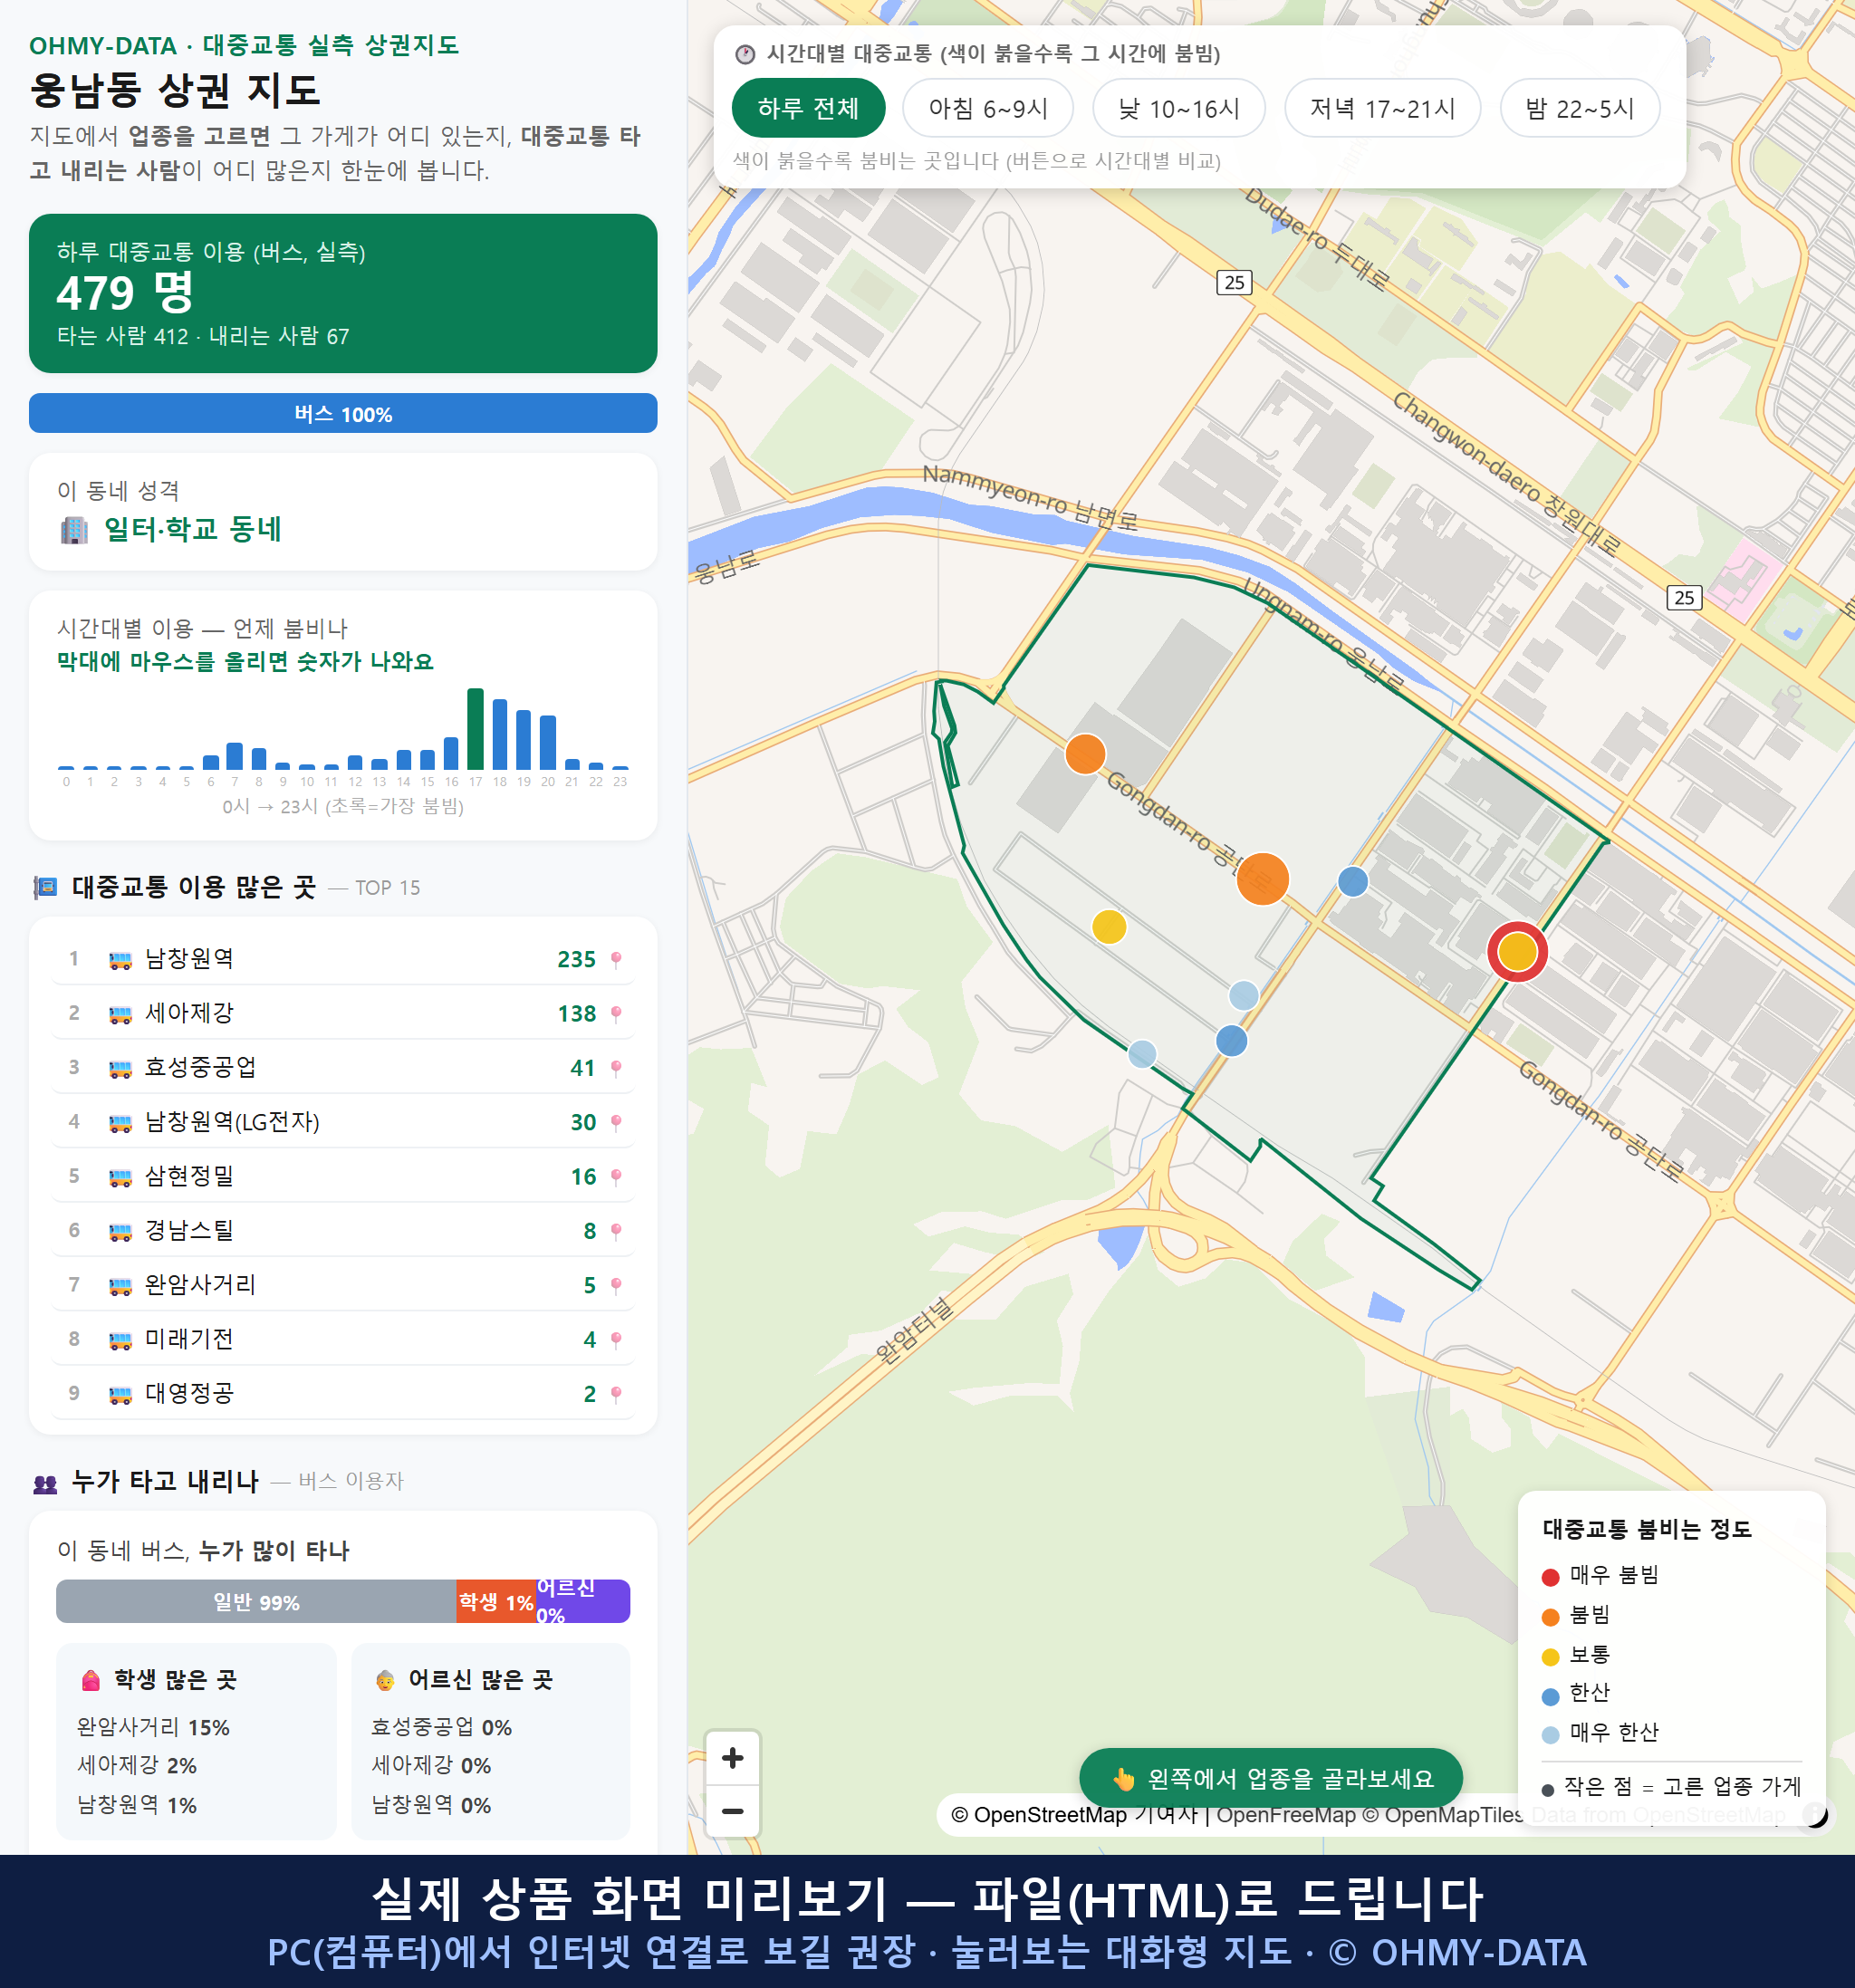Image resolution: width=1855 pixels, height=1988 pixels.
Task: Zoom in the map with plus button
Action: point(732,1758)
